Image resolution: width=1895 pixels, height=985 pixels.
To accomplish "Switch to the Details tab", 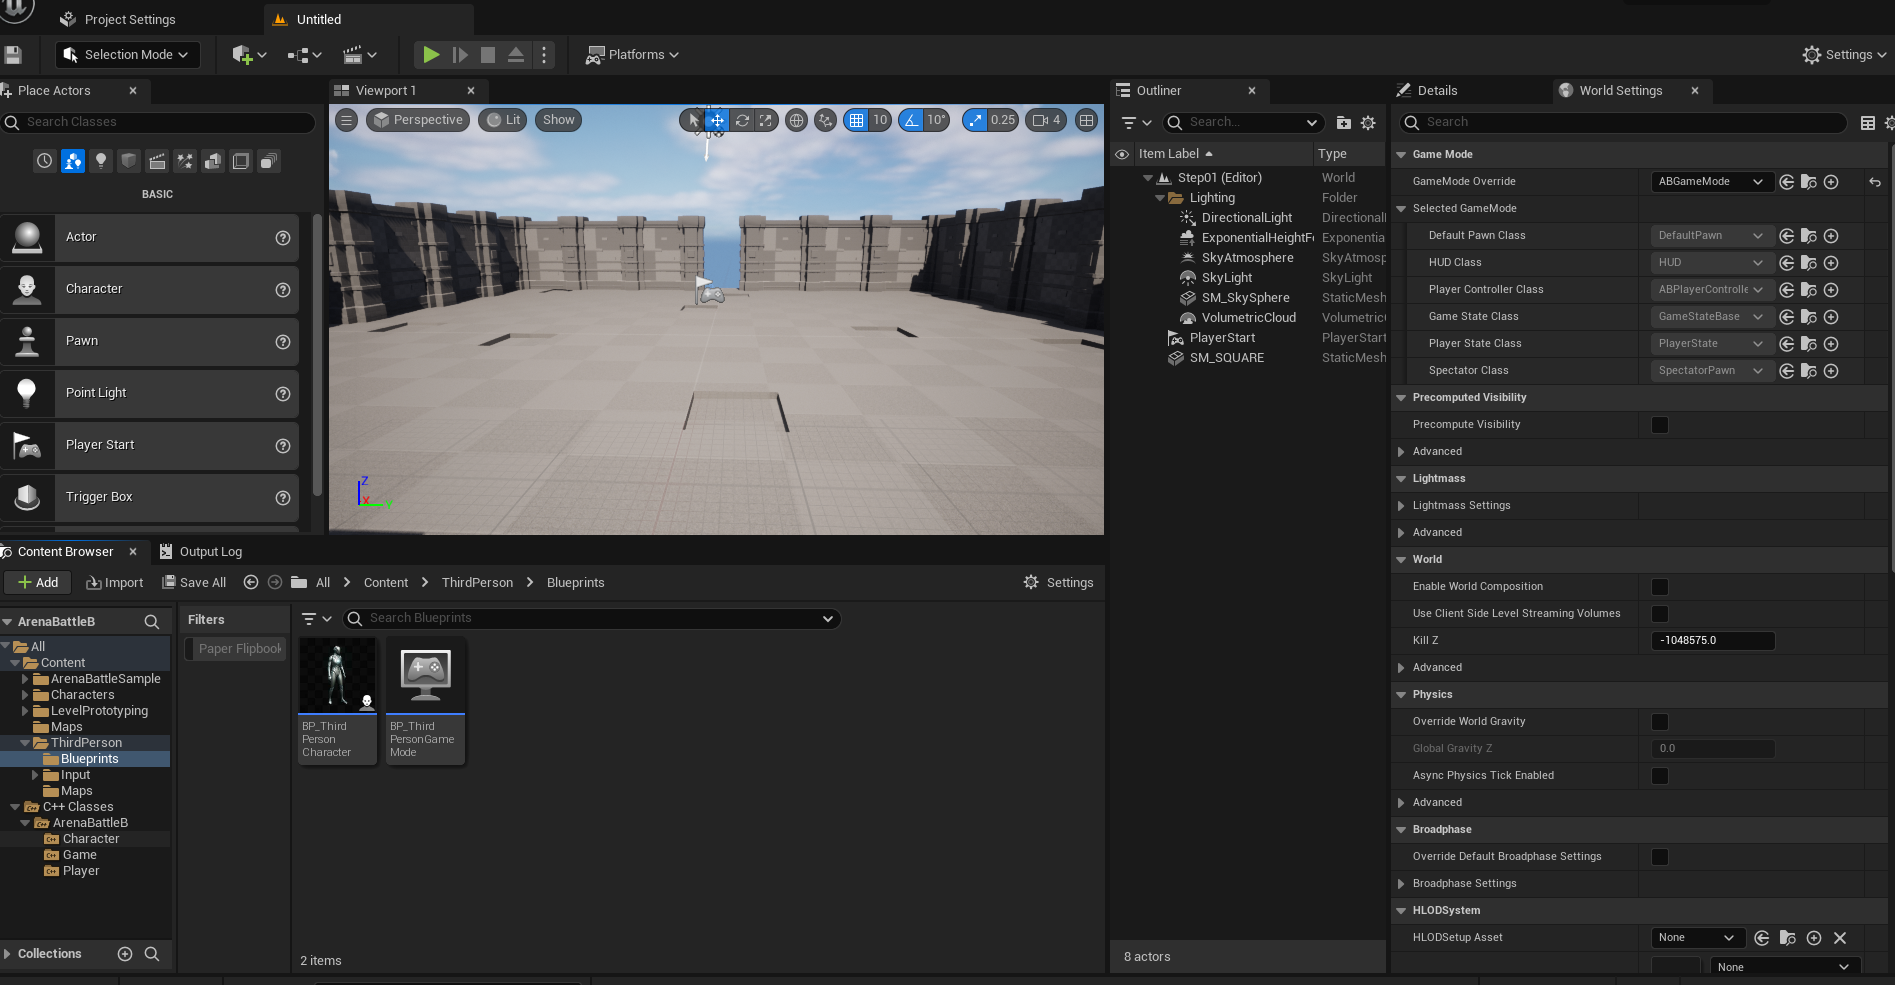I will 1436,91.
